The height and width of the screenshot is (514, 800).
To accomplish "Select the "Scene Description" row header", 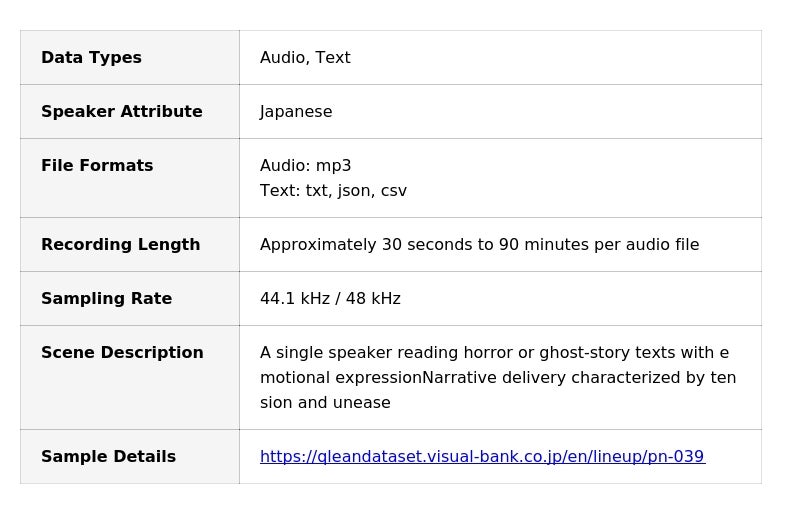I will (122, 353).
